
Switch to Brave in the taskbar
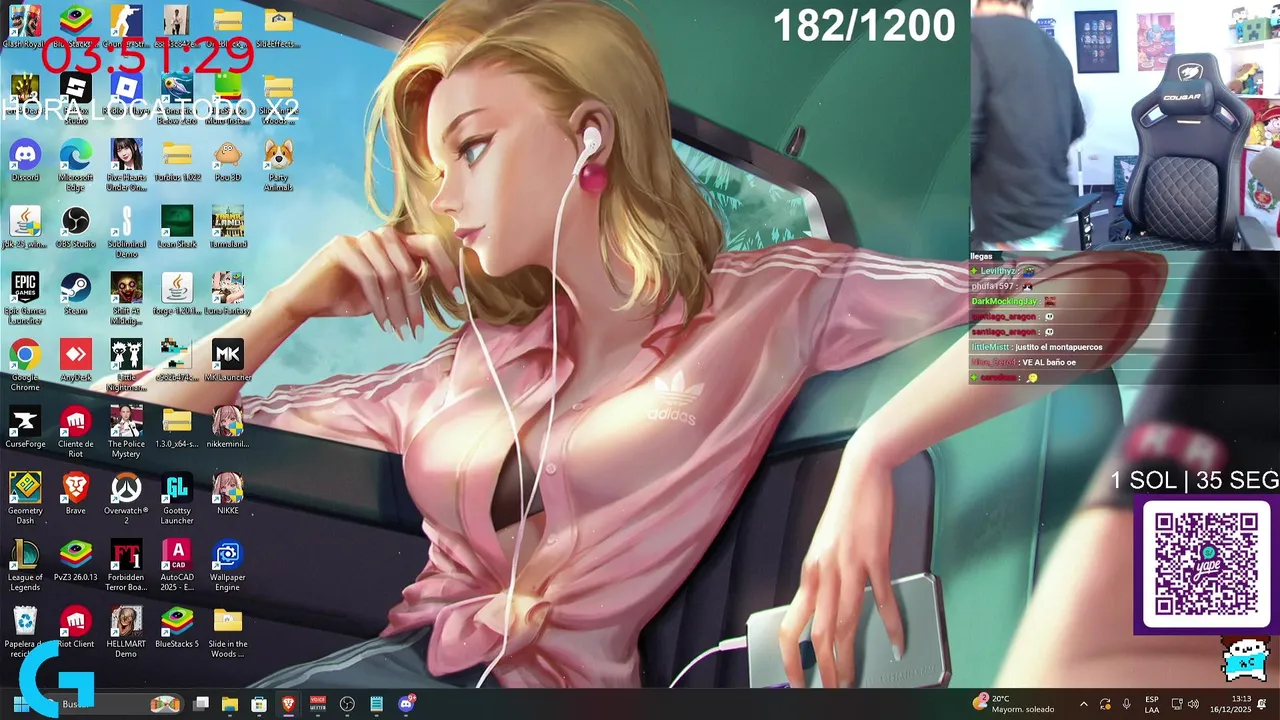[x=289, y=704]
